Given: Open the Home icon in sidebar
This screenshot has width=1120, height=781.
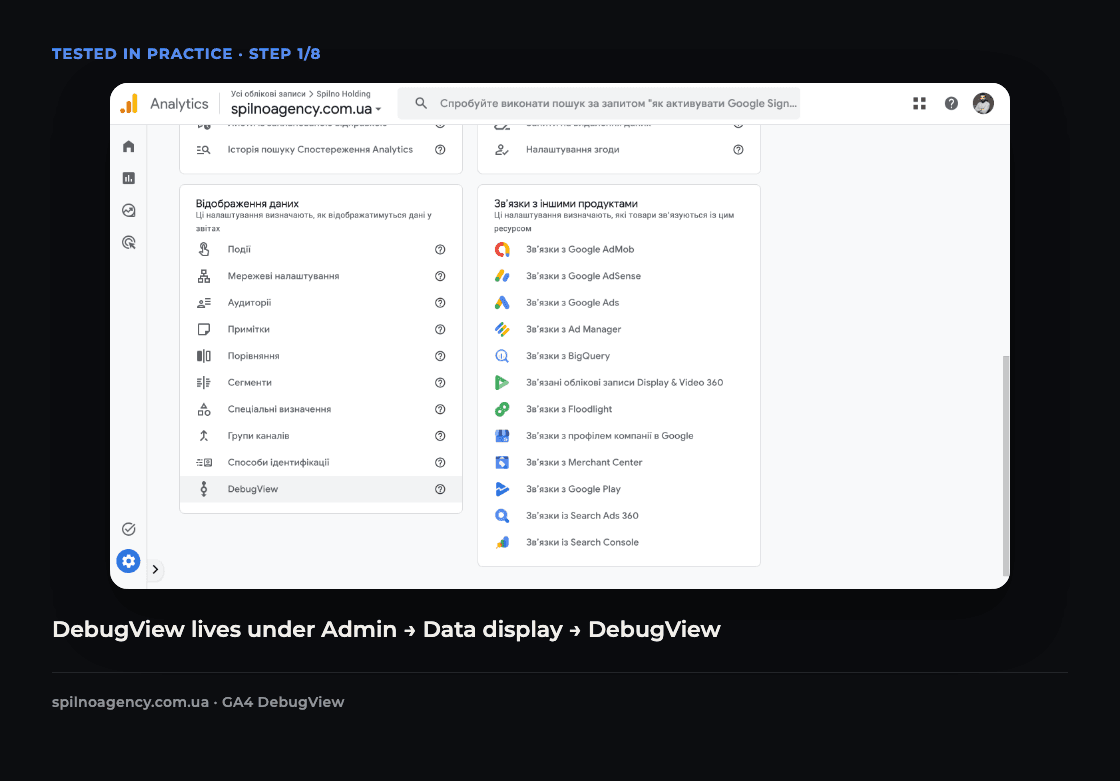Looking at the screenshot, I should pos(129,146).
